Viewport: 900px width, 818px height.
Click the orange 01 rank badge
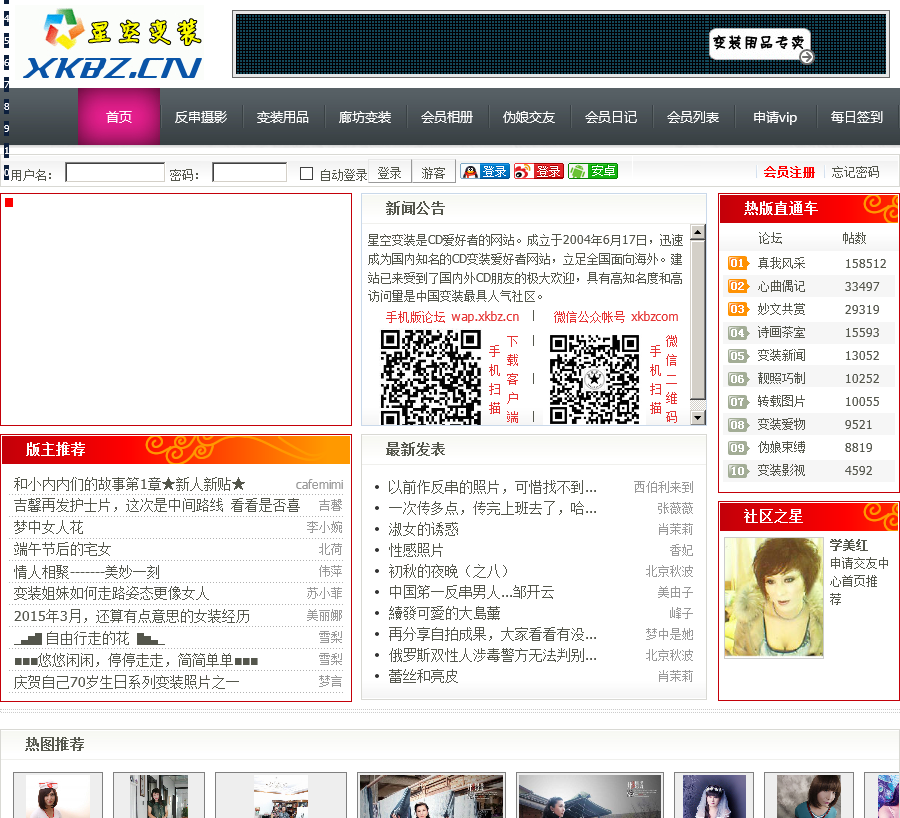(737, 264)
